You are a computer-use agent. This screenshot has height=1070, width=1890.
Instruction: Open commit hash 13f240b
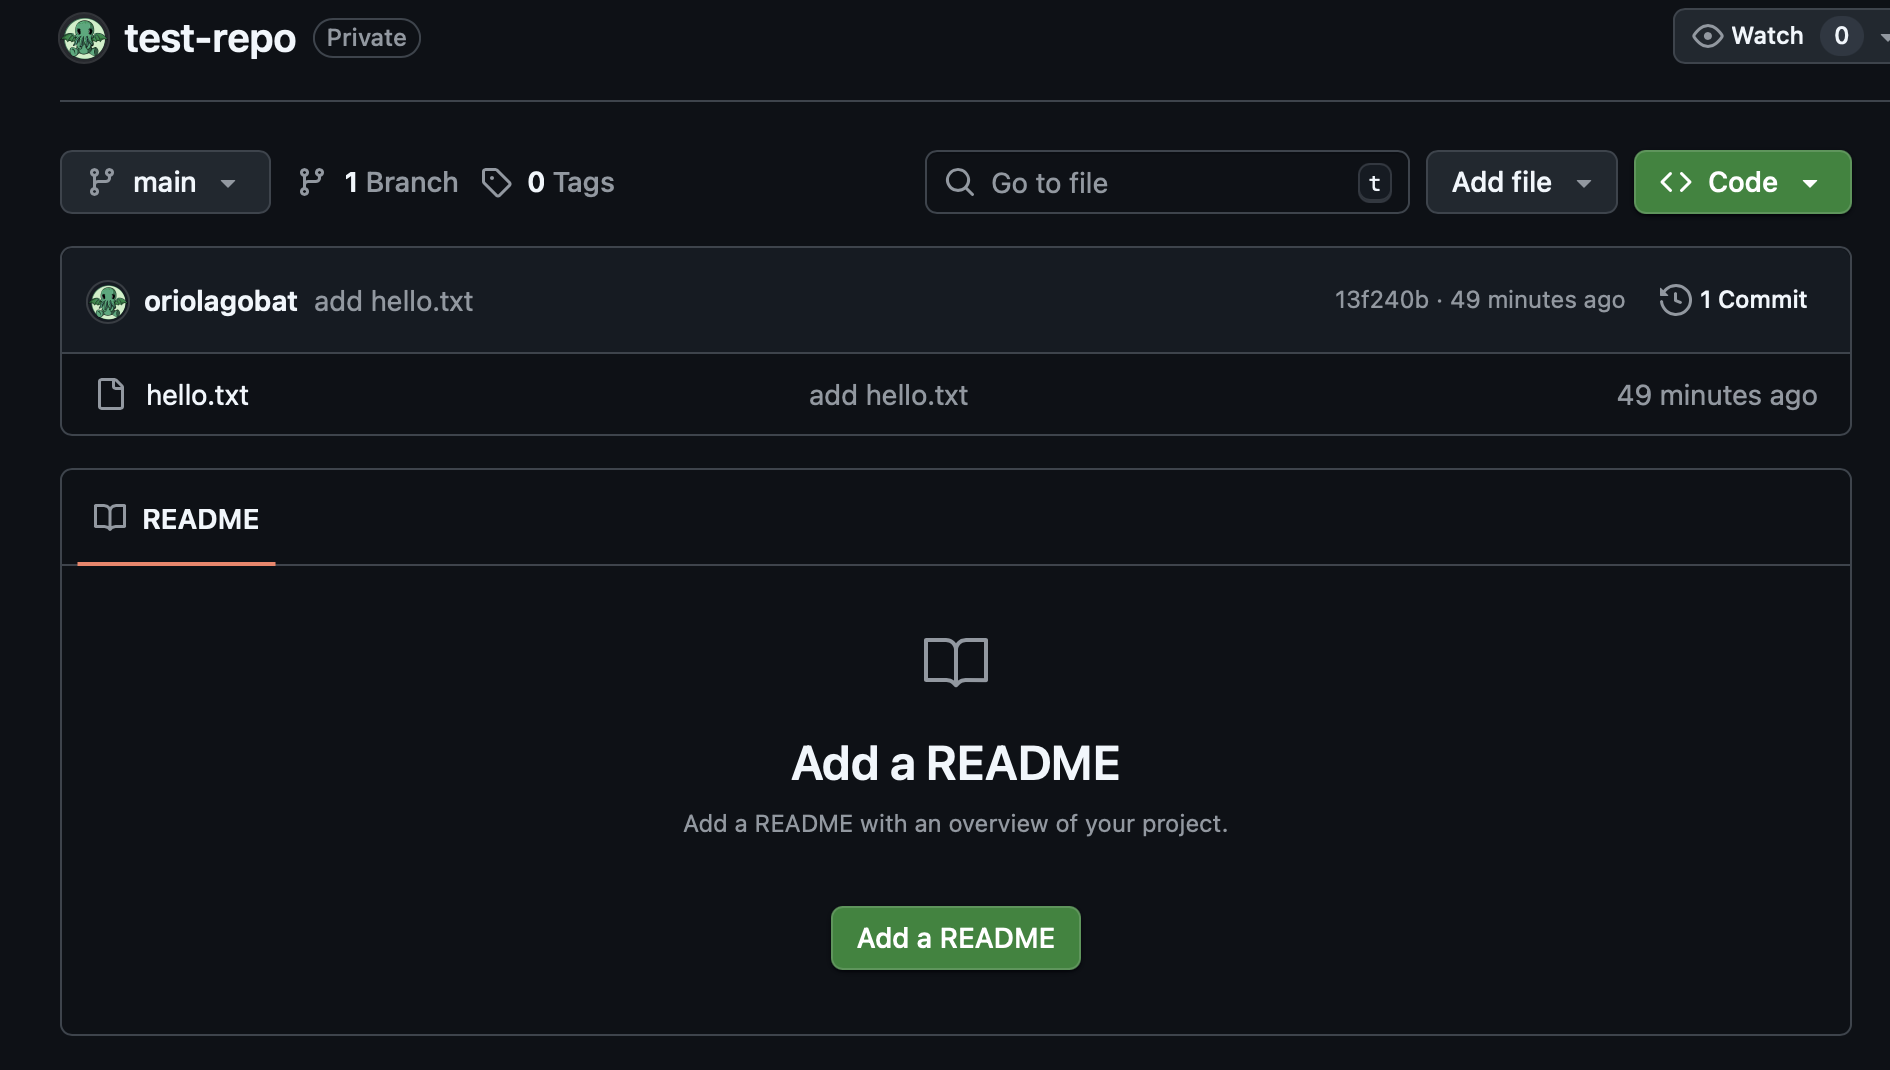pyautogui.click(x=1381, y=300)
